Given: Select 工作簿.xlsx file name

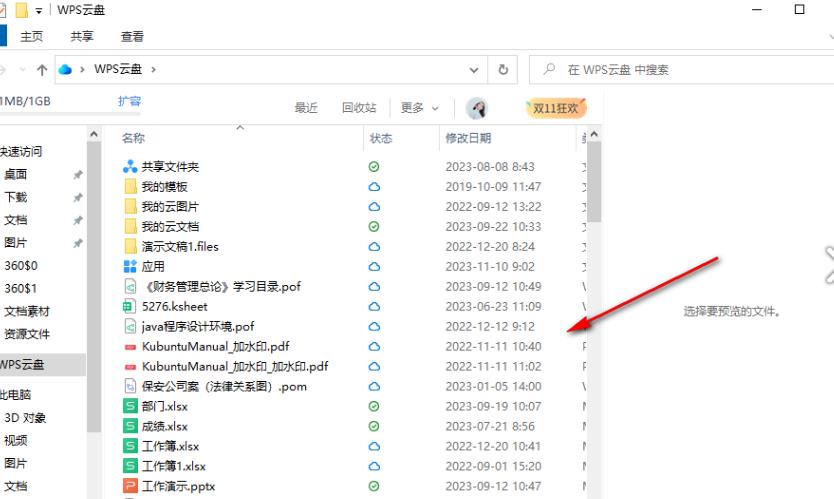Looking at the screenshot, I should [x=170, y=446].
